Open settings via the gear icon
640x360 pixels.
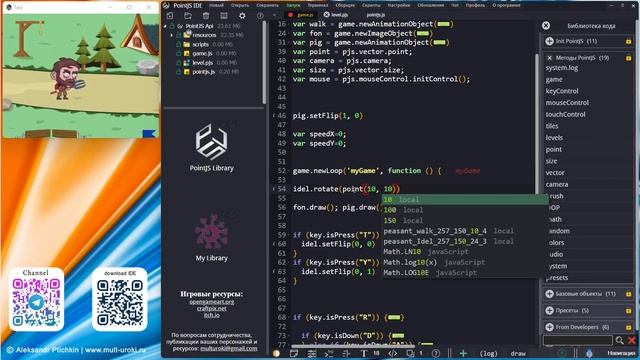tap(242, 16)
